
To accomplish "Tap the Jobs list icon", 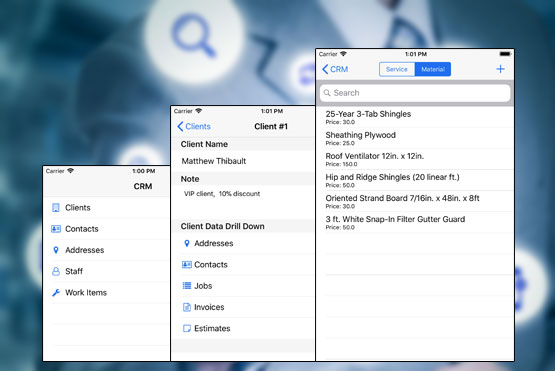I will coord(187,286).
